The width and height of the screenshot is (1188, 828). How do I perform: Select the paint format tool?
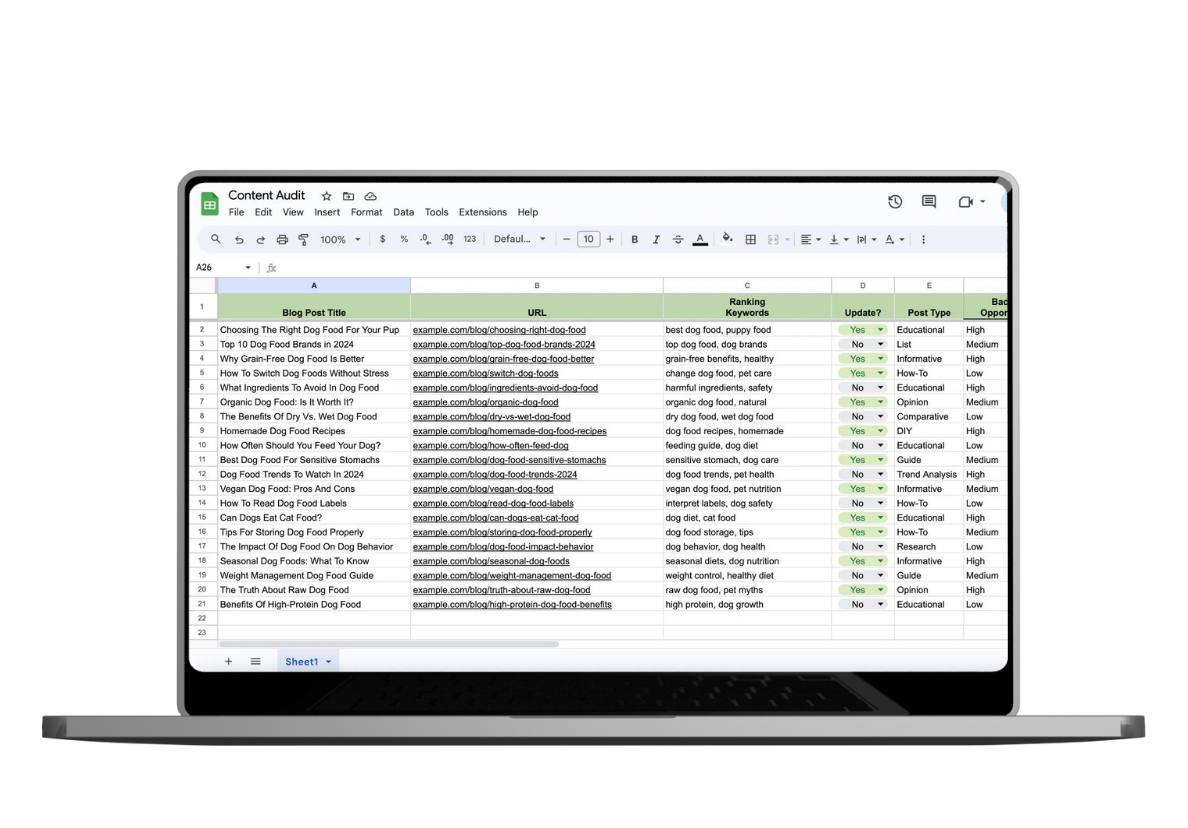pyautogui.click(x=303, y=240)
